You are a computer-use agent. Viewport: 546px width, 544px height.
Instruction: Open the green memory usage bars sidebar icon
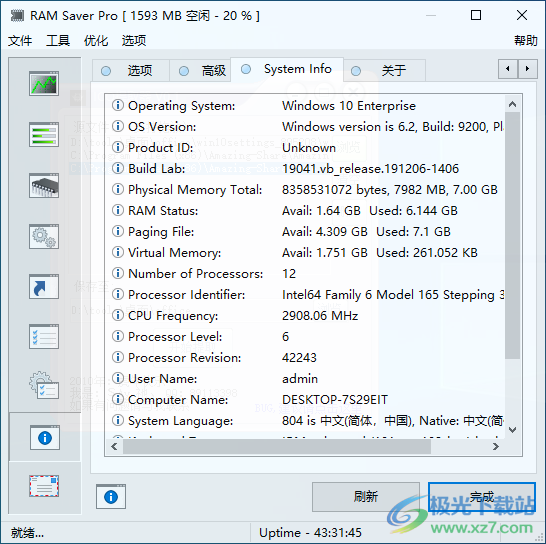coord(44,134)
